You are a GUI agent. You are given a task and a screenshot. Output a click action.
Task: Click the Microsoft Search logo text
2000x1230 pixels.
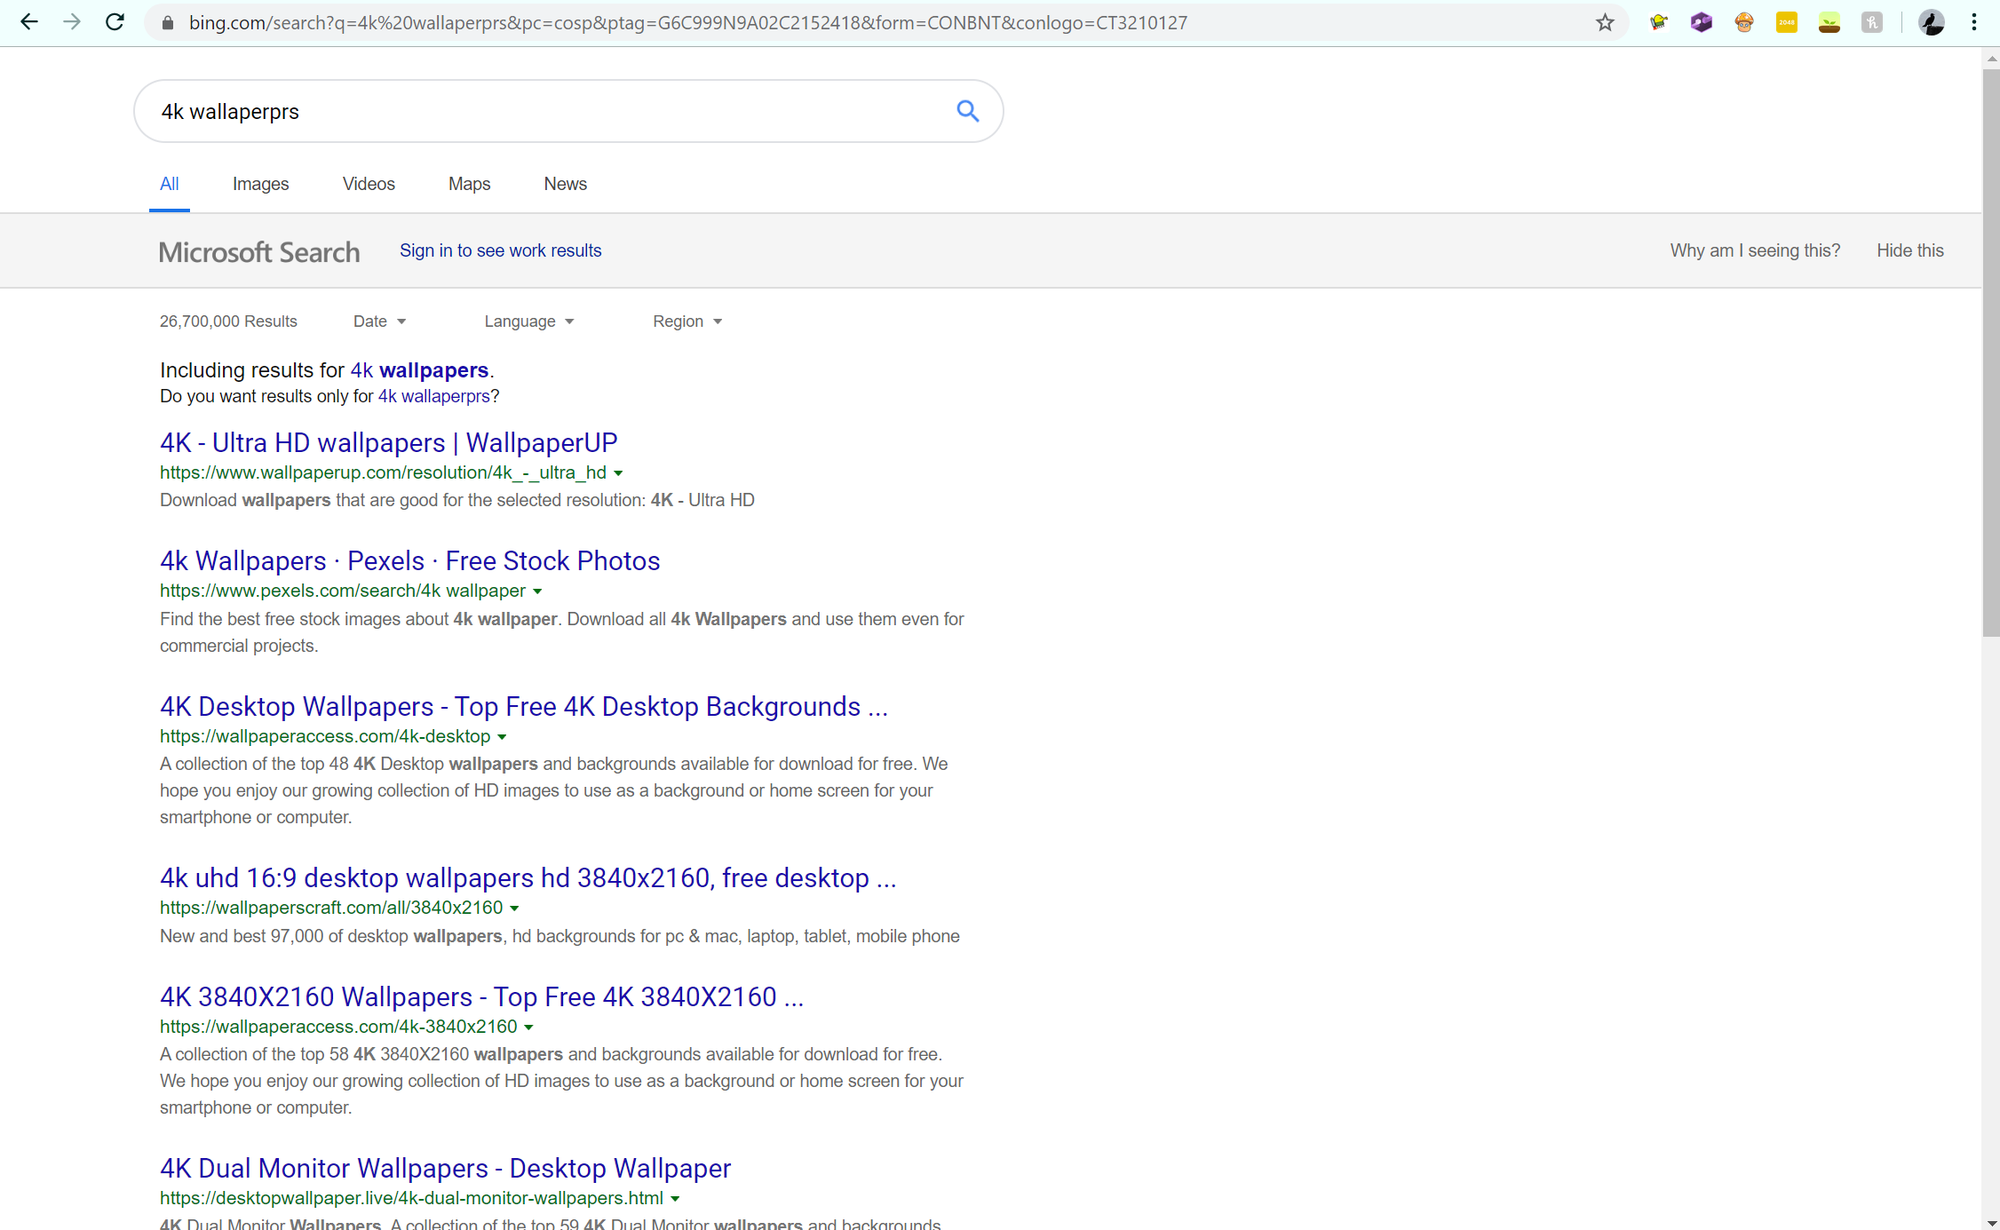tap(259, 252)
